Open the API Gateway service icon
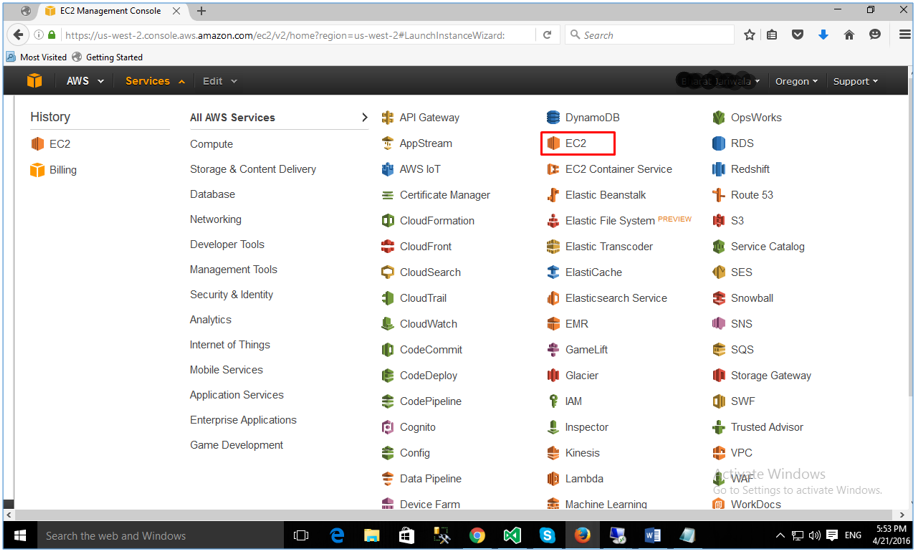The image size is (914, 550). pyautogui.click(x=388, y=118)
